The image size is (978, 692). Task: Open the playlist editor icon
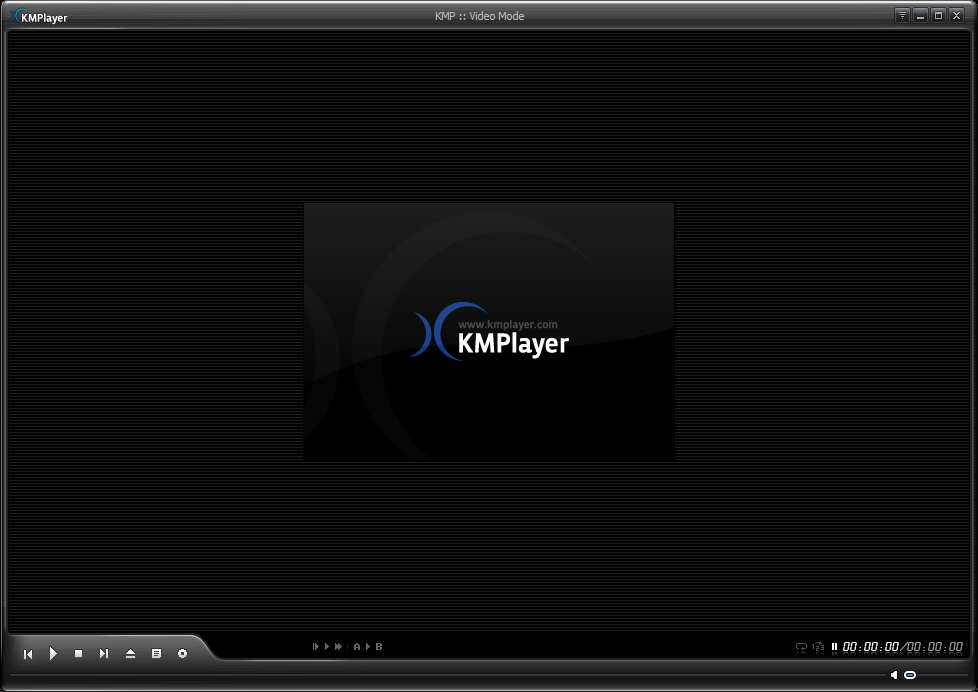coord(156,654)
